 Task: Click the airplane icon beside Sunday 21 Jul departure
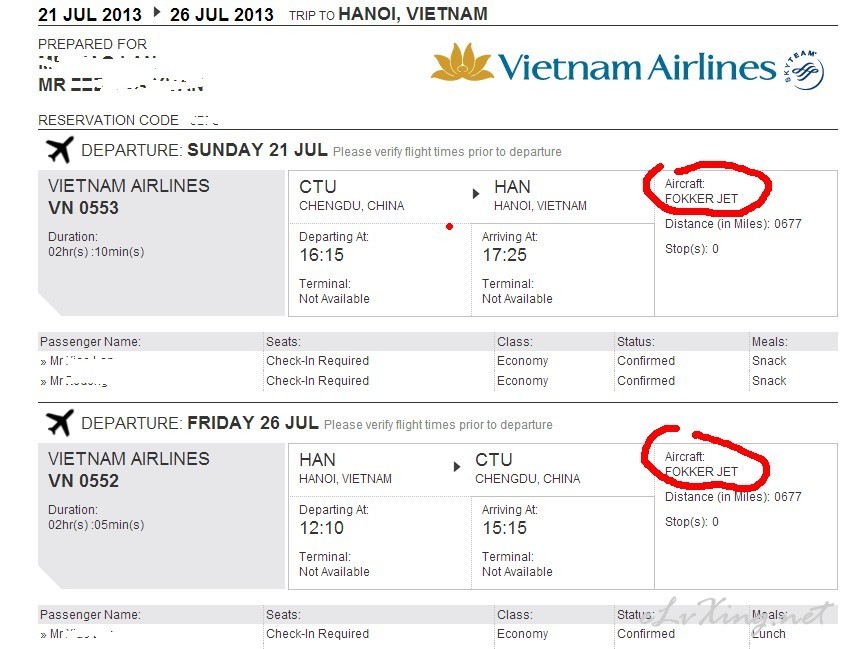click(60, 150)
